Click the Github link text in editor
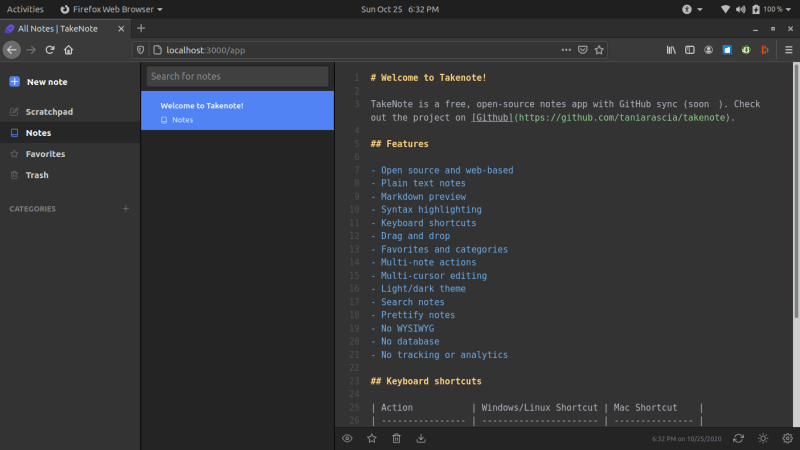 [x=492, y=117]
